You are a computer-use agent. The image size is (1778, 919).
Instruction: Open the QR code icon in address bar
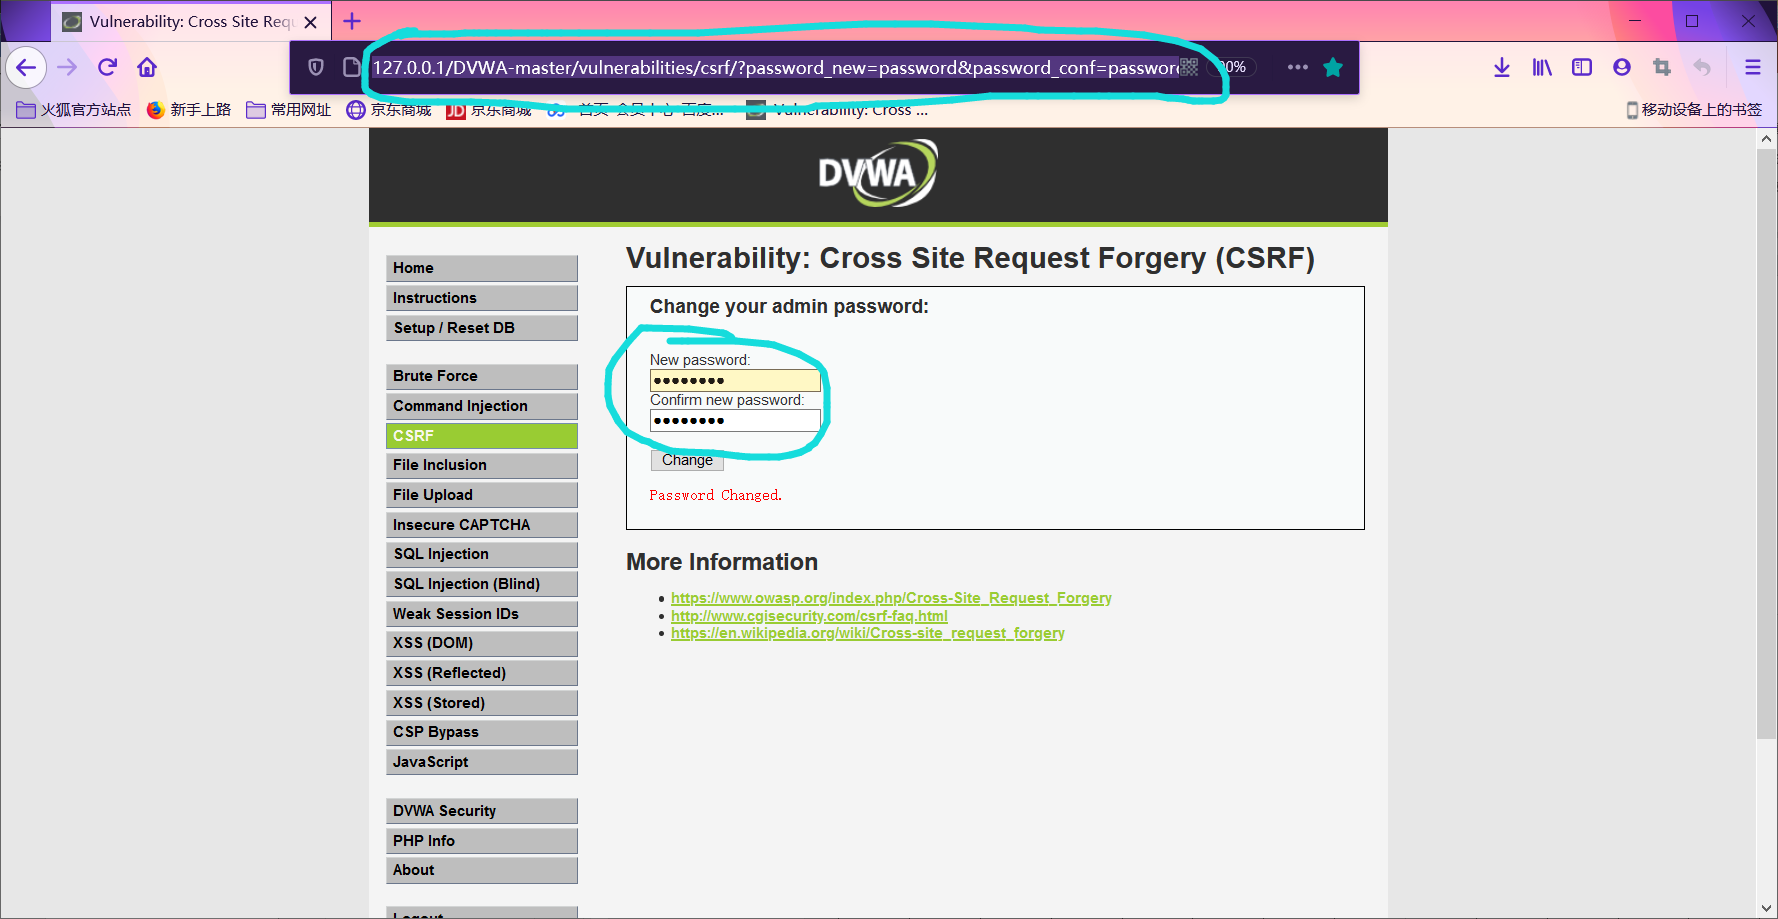click(x=1189, y=67)
